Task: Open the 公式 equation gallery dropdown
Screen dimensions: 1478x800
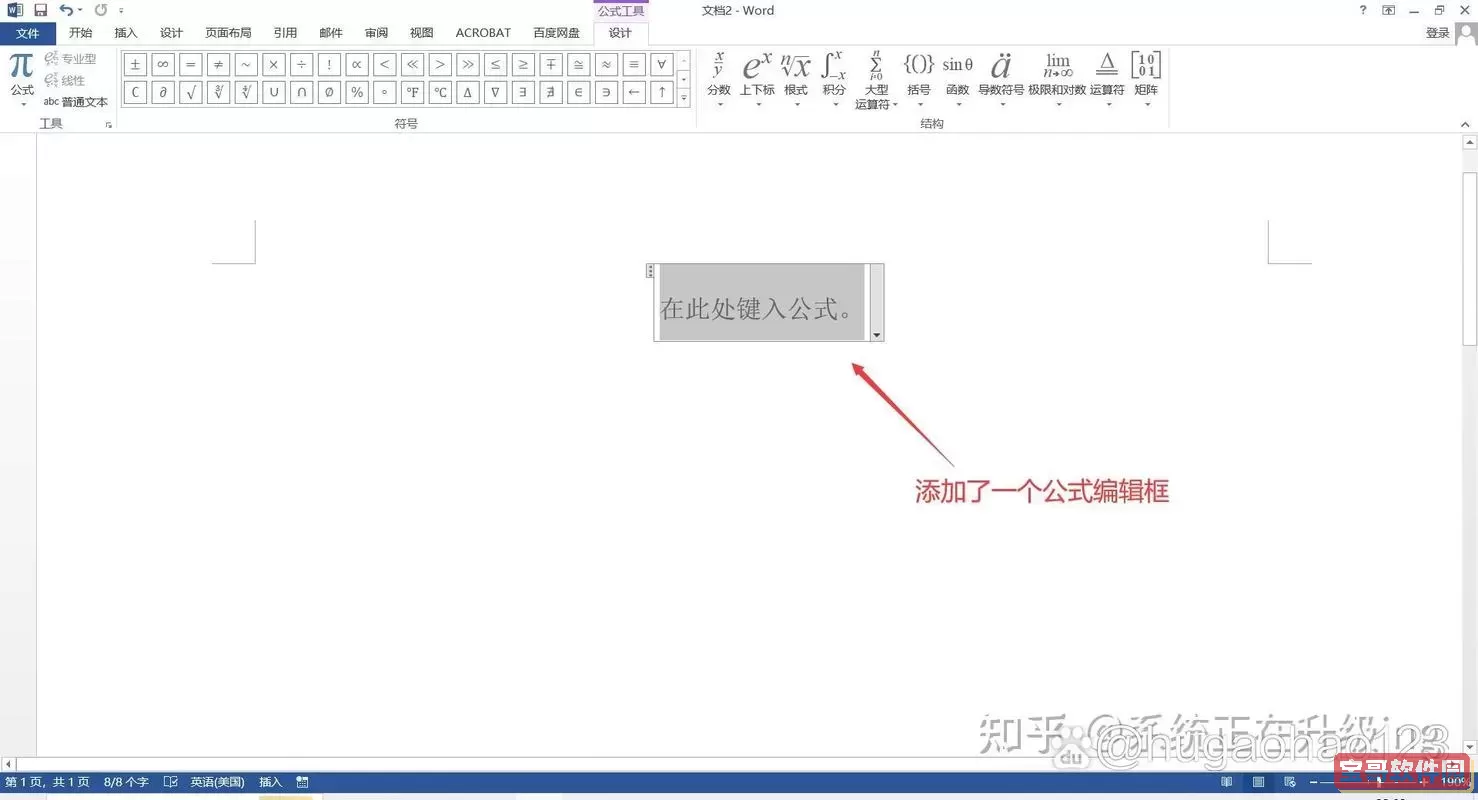Action: point(22,80)
